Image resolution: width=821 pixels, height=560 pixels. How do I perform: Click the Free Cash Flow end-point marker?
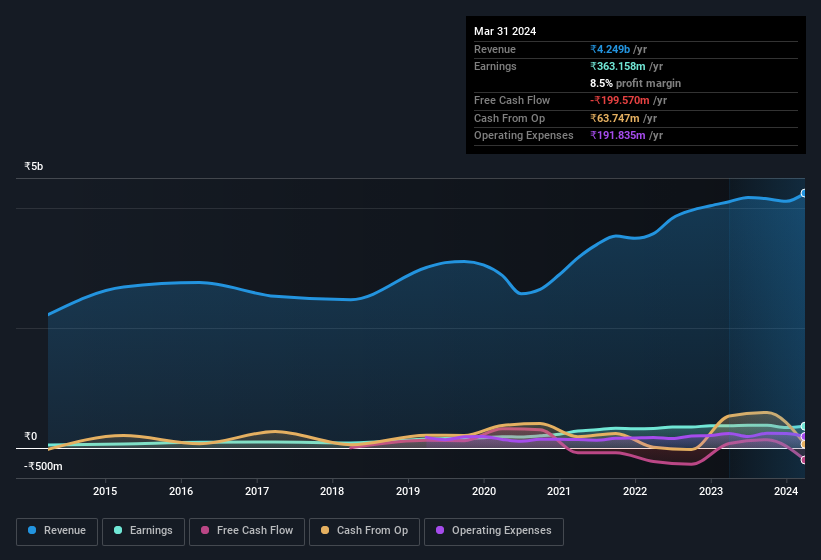804,460
